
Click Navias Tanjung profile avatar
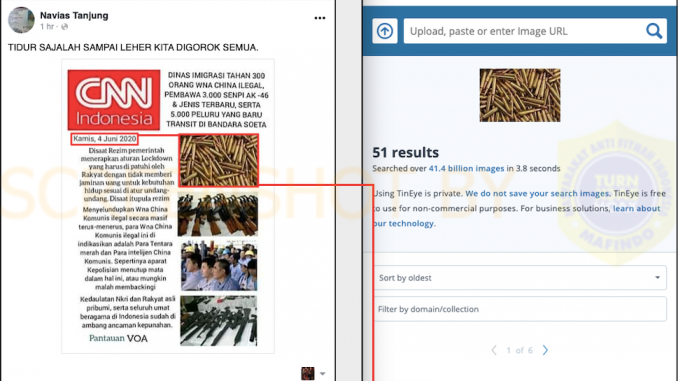pyautogui.click(x=21, y=20)
